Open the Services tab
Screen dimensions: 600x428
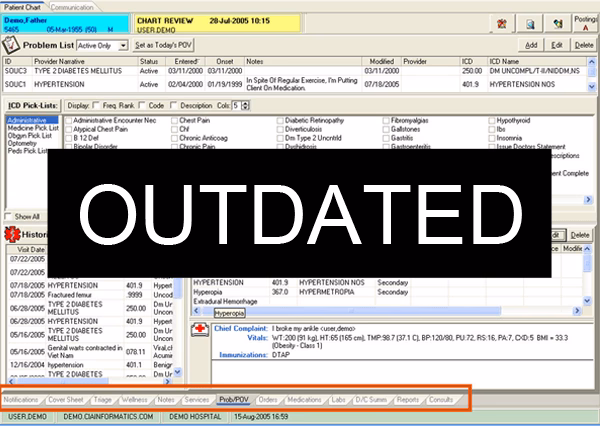tap(197, 400)
